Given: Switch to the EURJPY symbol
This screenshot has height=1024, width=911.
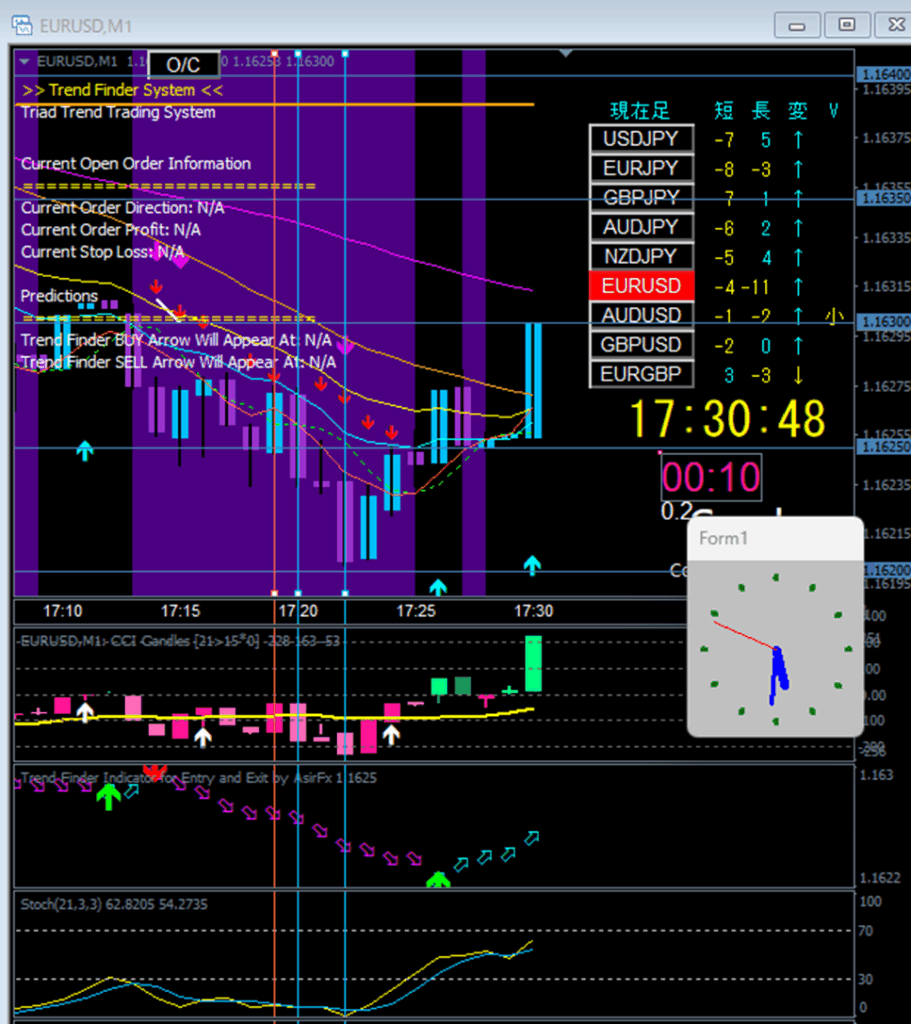Looking at the screenshot, I should pyautogui.click(x=641, y=168).
